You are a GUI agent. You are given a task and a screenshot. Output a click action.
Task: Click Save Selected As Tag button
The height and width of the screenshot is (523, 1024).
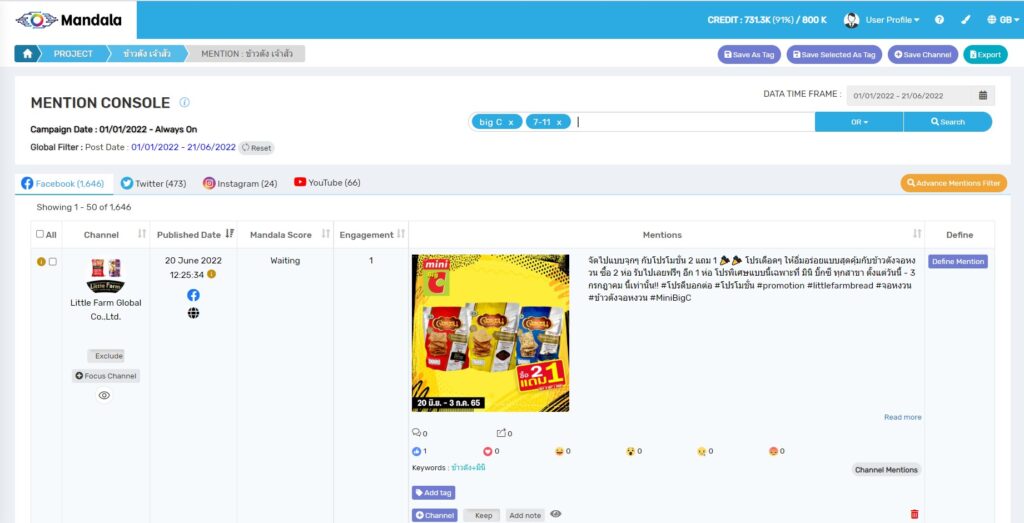[834, 55]
